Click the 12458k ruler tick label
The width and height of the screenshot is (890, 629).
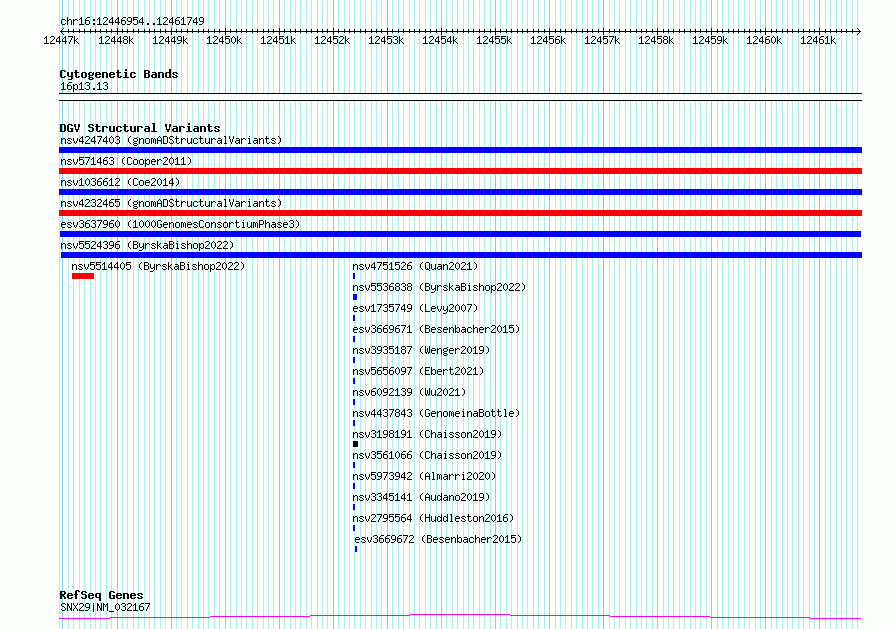(656, 40)
